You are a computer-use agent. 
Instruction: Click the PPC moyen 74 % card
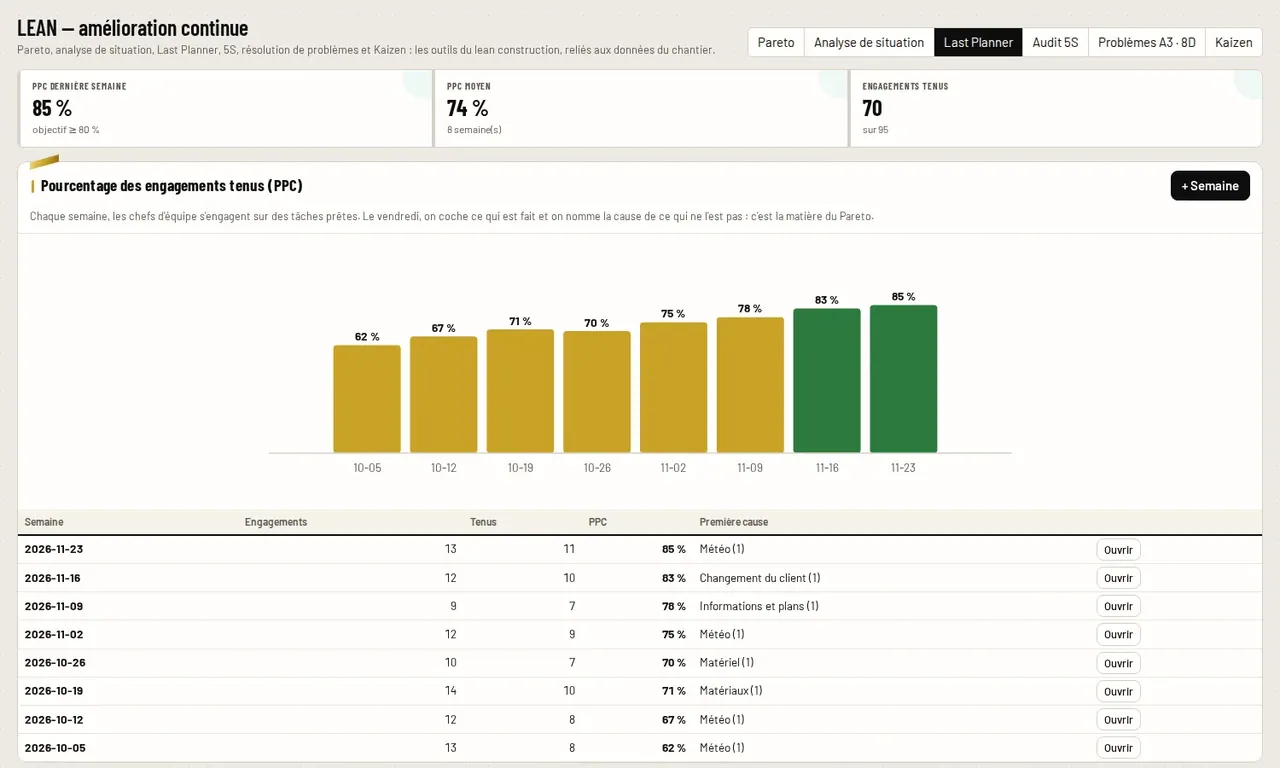click(x=641, y=108)
